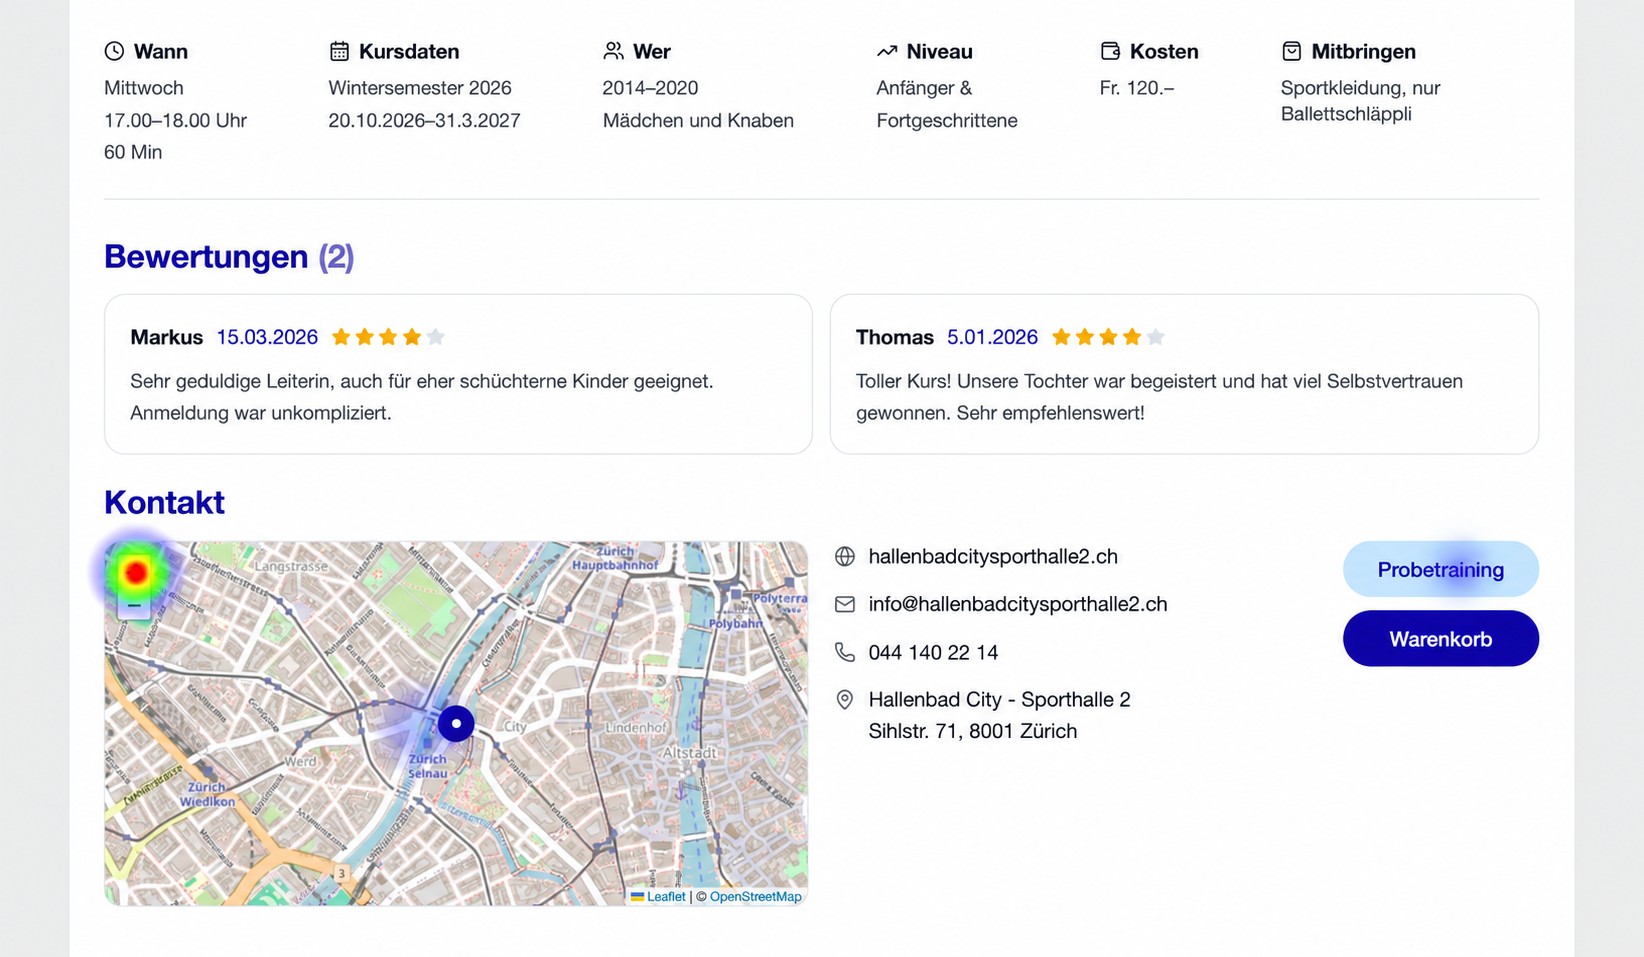Click the Hallenbad City - Sporthalle 2 text
The width and height of the screenshot is (1644, 957).
(999, 700)
